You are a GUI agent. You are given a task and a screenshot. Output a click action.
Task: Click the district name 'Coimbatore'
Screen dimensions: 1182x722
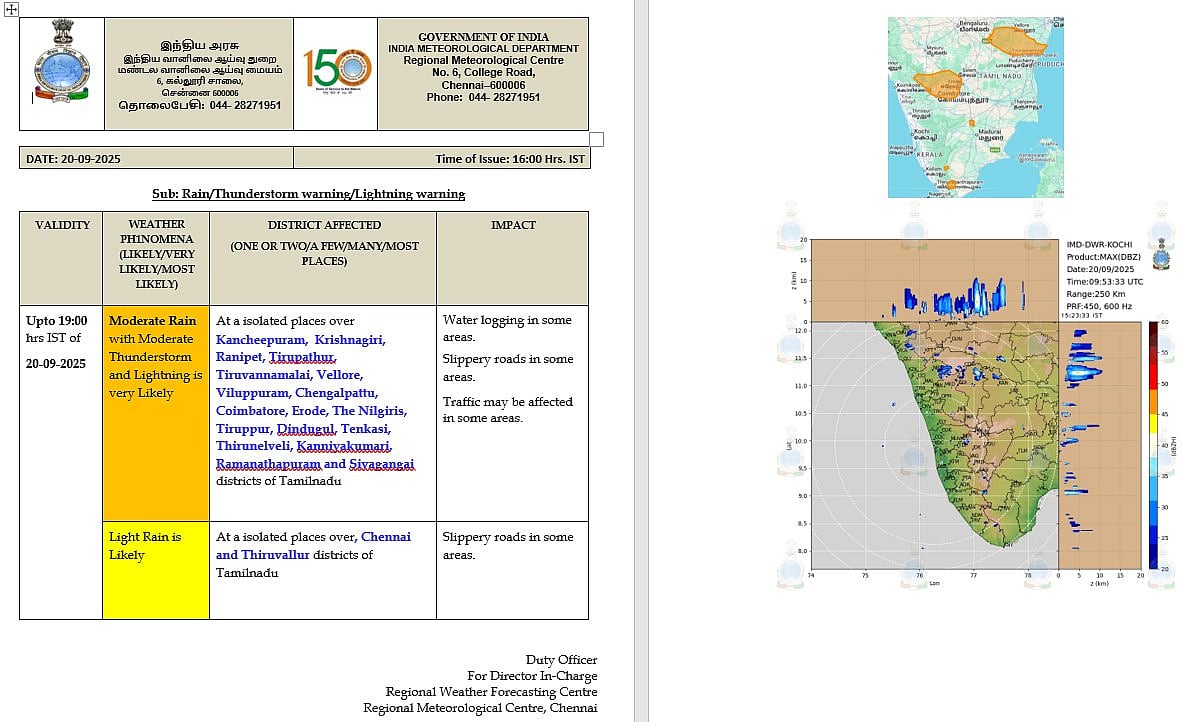coord(251,411)
